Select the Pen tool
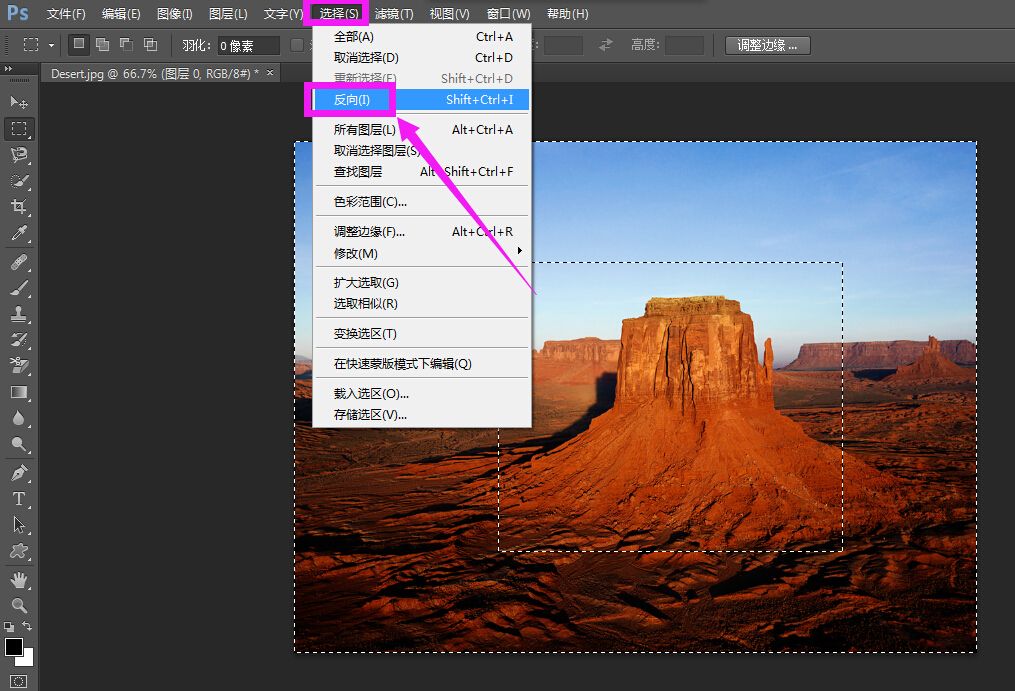Image resolution: width=1015 pixels, height=691 pixels. pyautogui.click(x=19, y=473)
